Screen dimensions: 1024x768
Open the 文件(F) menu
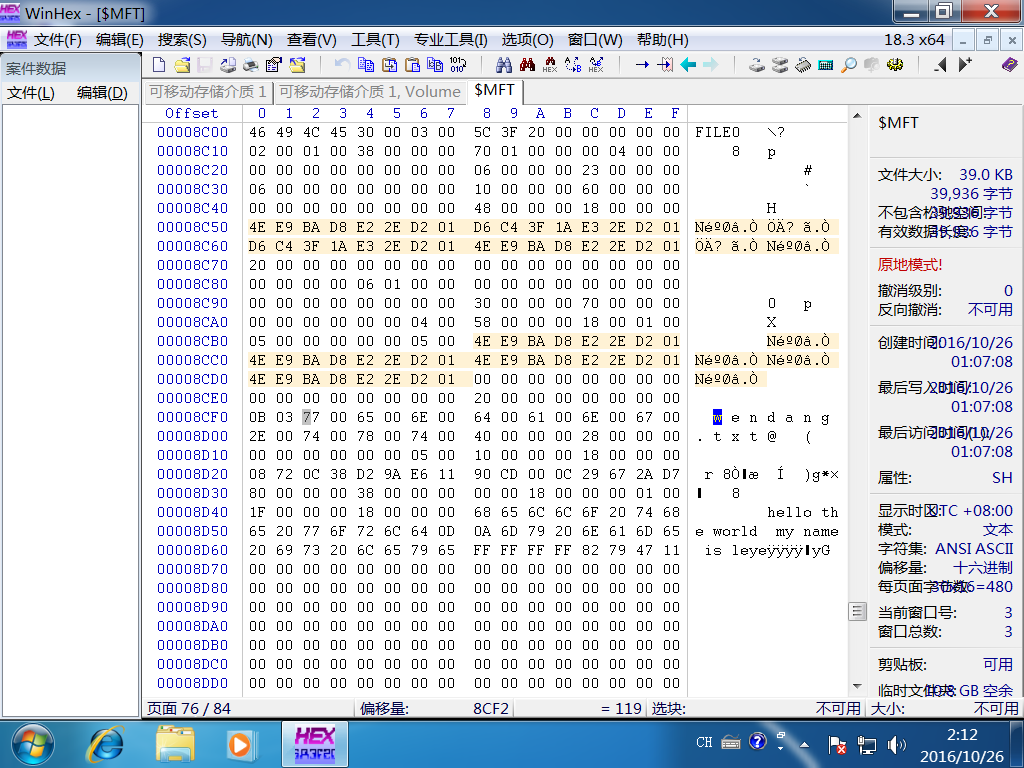tap(57, 40)
